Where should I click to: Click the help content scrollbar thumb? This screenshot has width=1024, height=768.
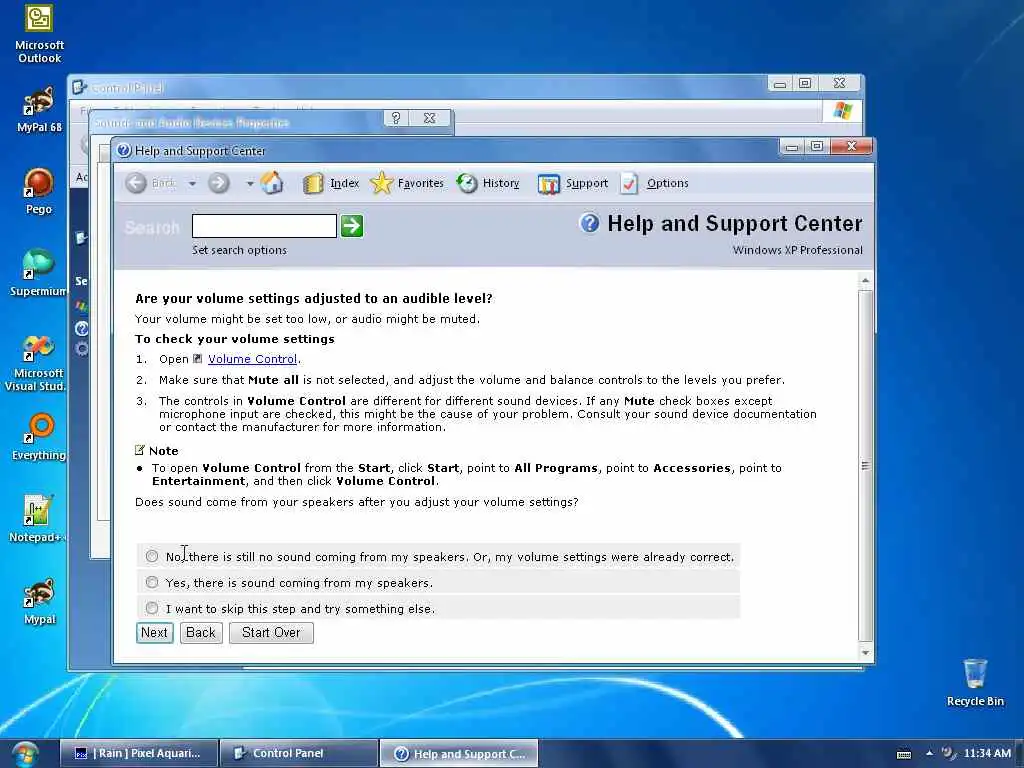coord(865,465)
